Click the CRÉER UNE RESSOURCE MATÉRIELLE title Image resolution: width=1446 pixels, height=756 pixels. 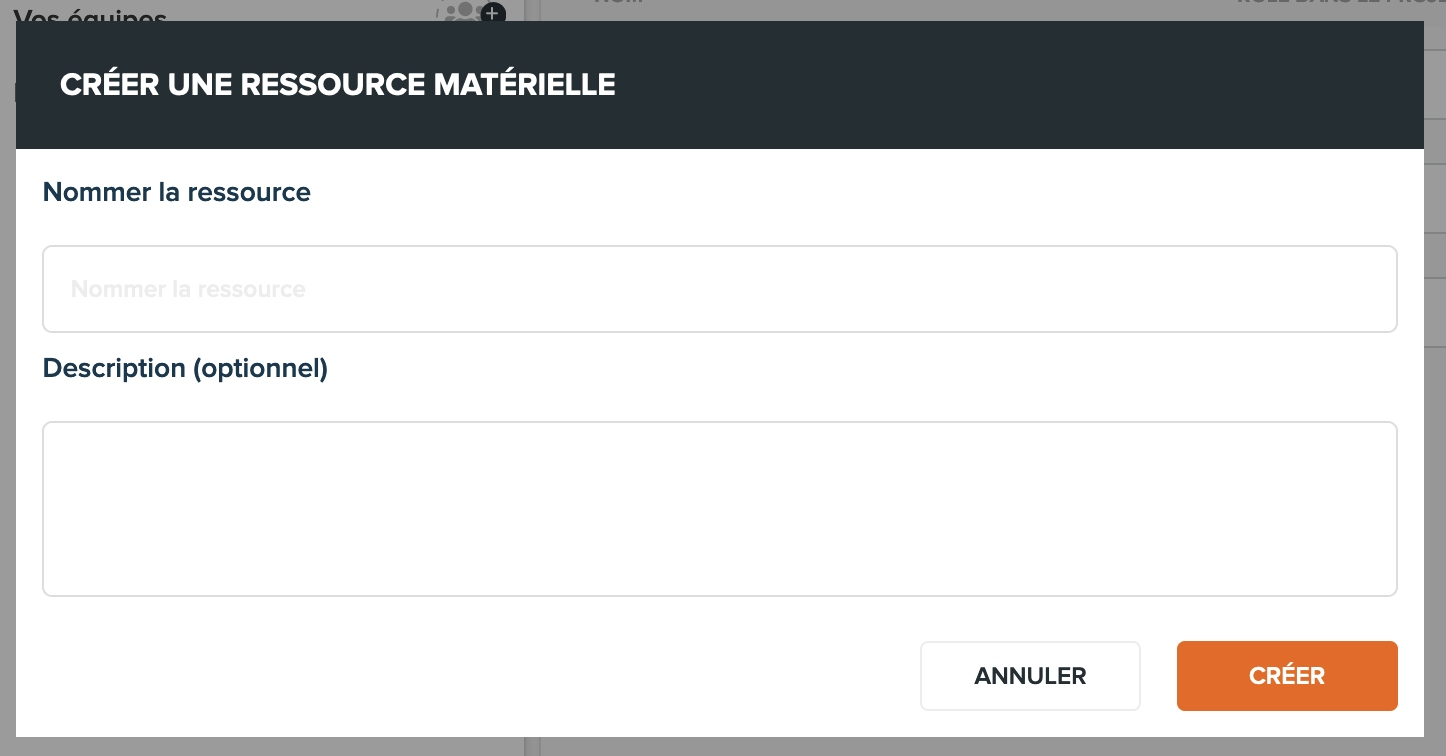click(338, 85)
